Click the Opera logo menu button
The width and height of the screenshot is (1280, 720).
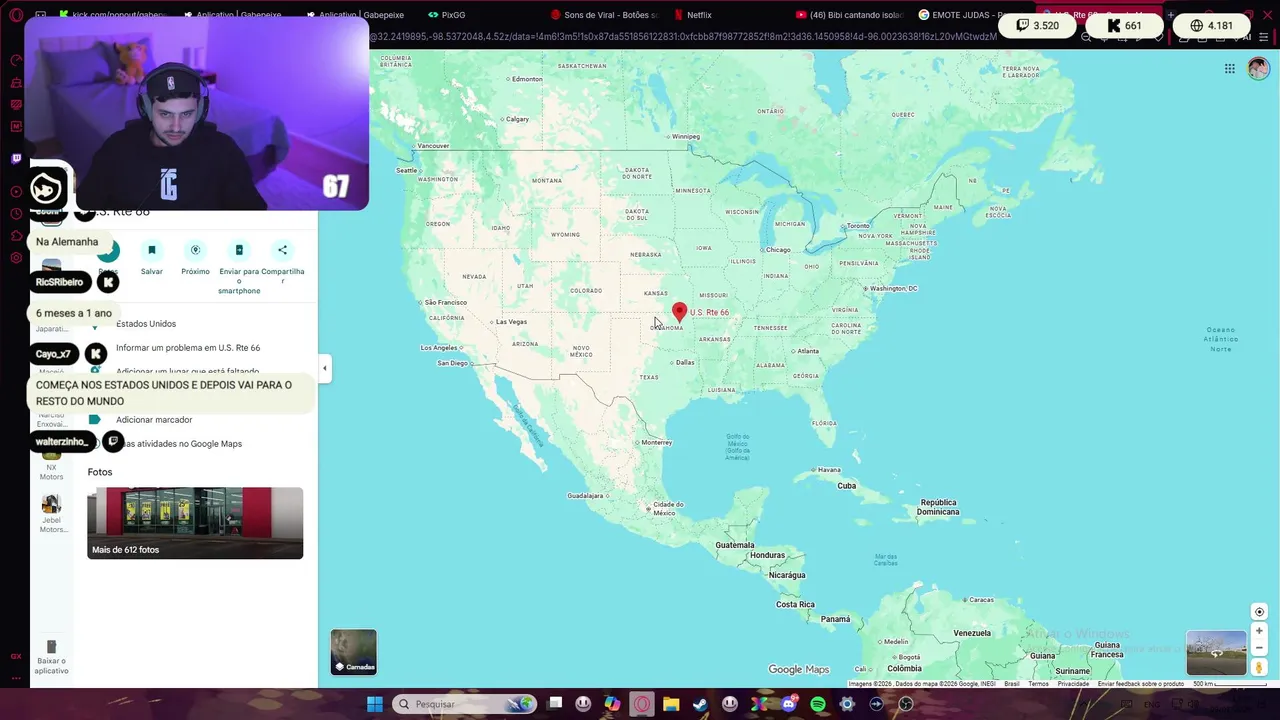(16, 15)
